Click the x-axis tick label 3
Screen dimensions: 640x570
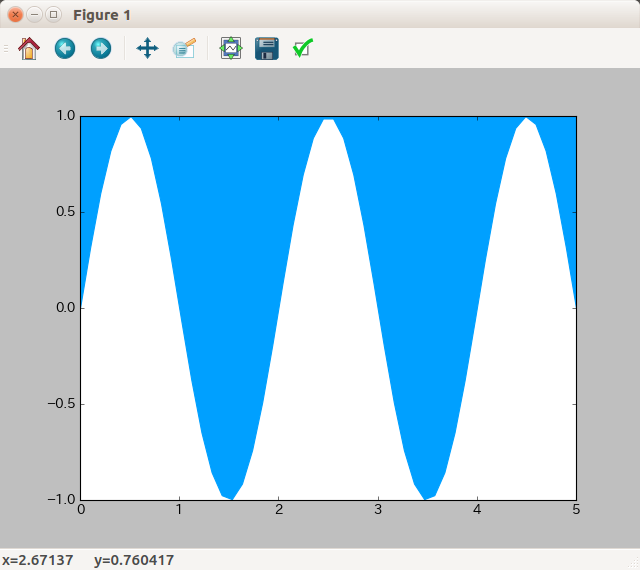(377, 510)
